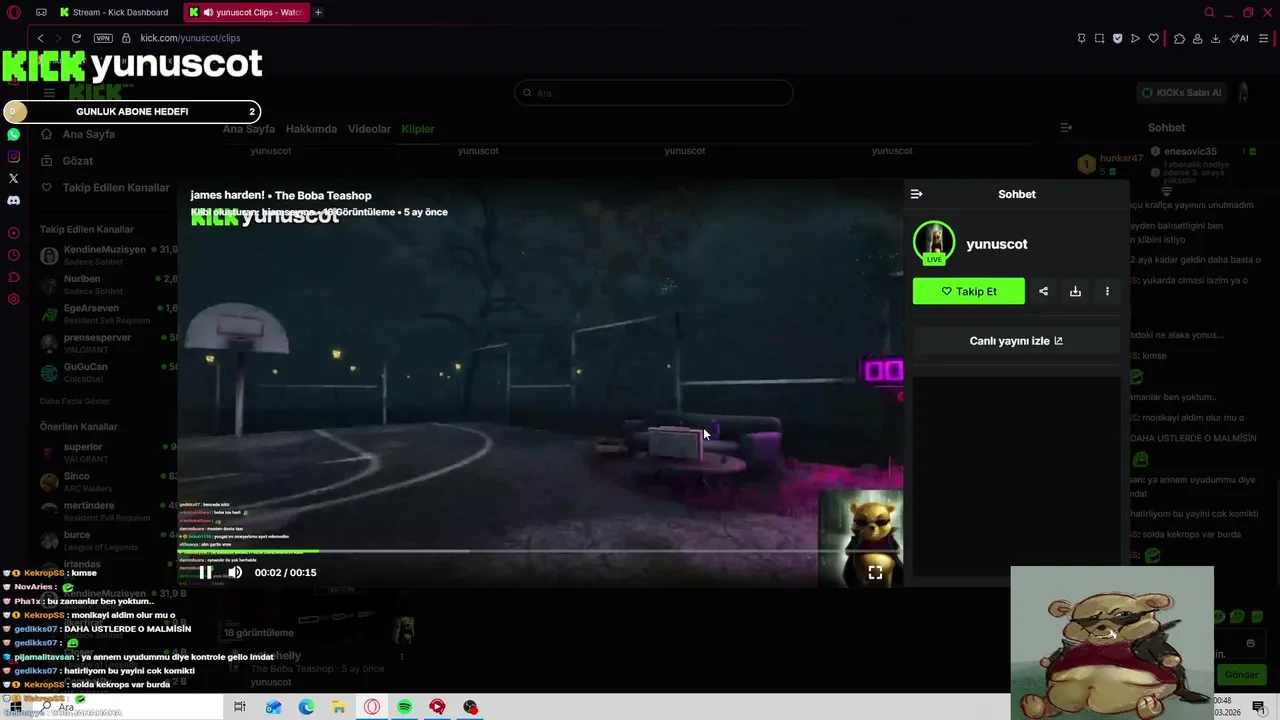This screenshot has height=720, width=1280.
Task: Open browser extensions cube icon
Action: click(x=1179, y=38)
